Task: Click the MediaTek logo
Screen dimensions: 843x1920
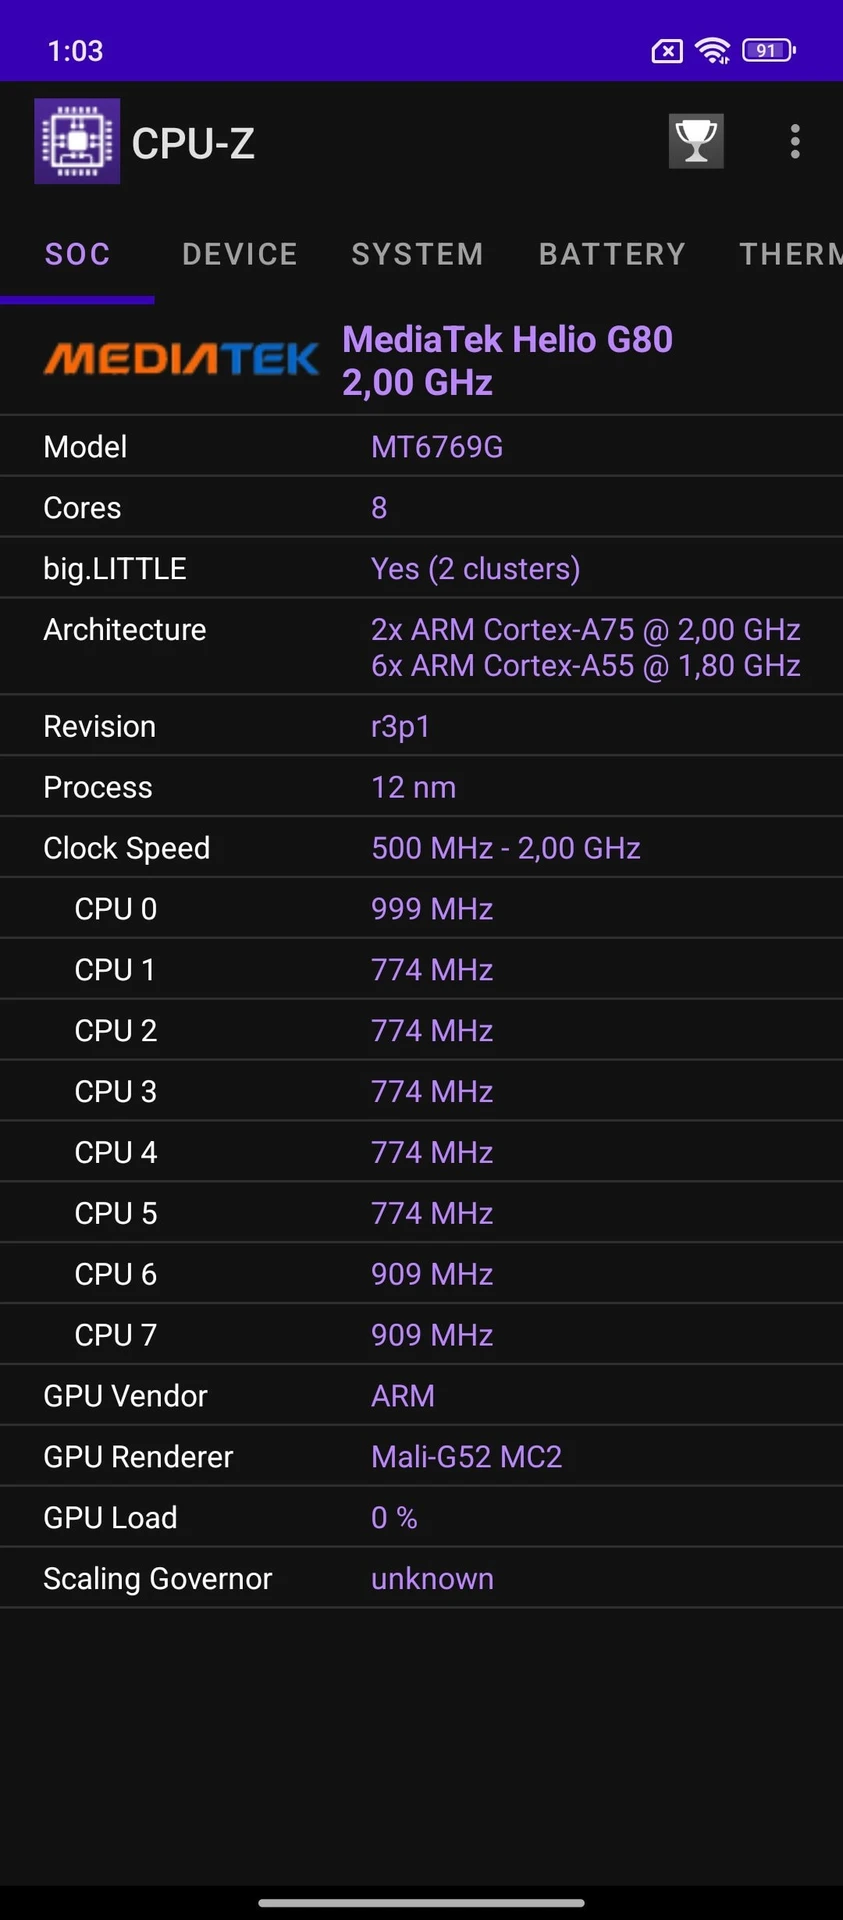Action: [182, 358]
